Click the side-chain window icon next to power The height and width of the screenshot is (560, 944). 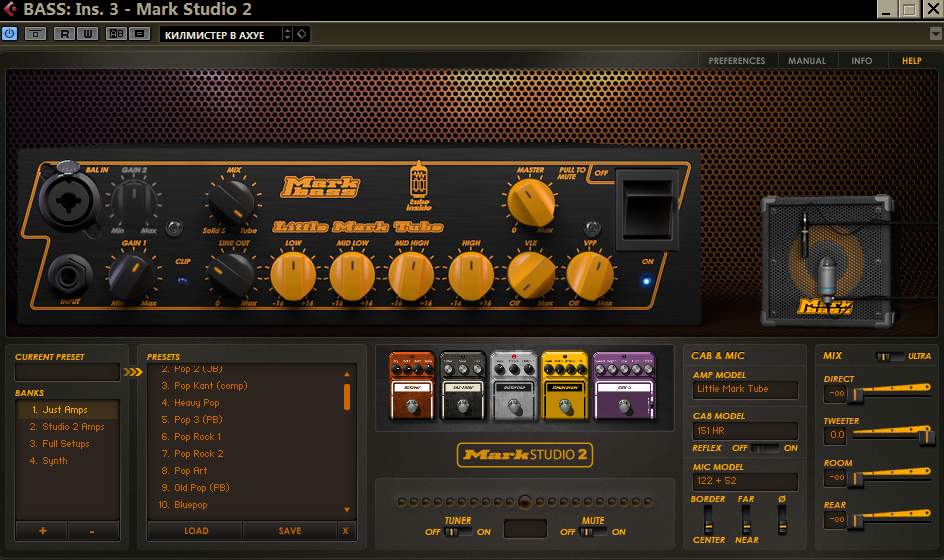click(x=36, y=34)
